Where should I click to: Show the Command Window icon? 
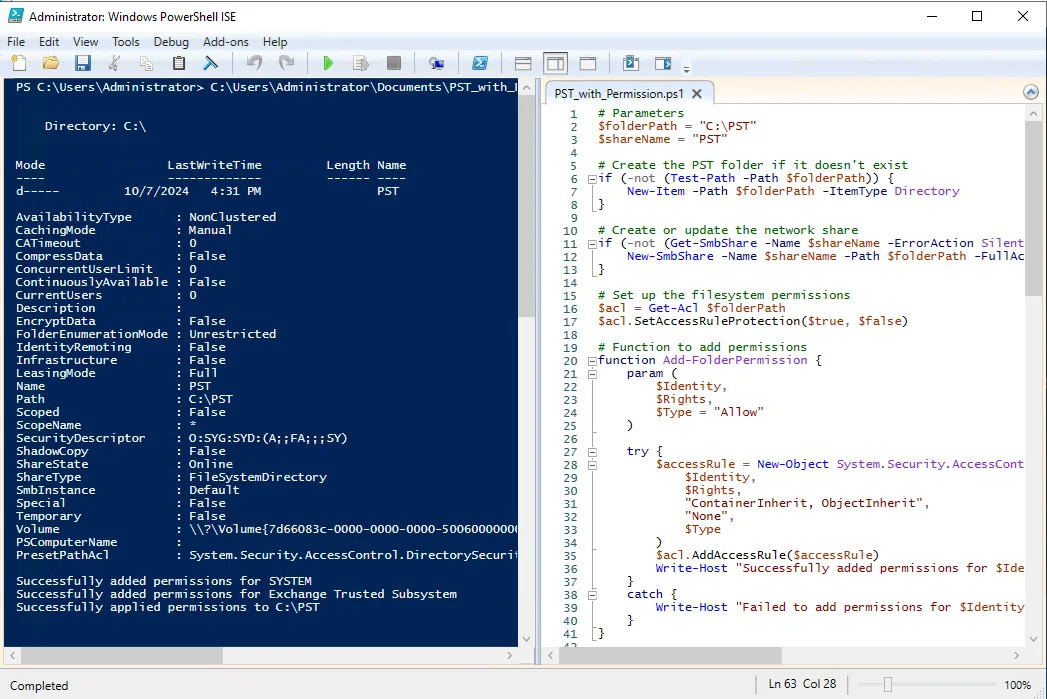631,63
